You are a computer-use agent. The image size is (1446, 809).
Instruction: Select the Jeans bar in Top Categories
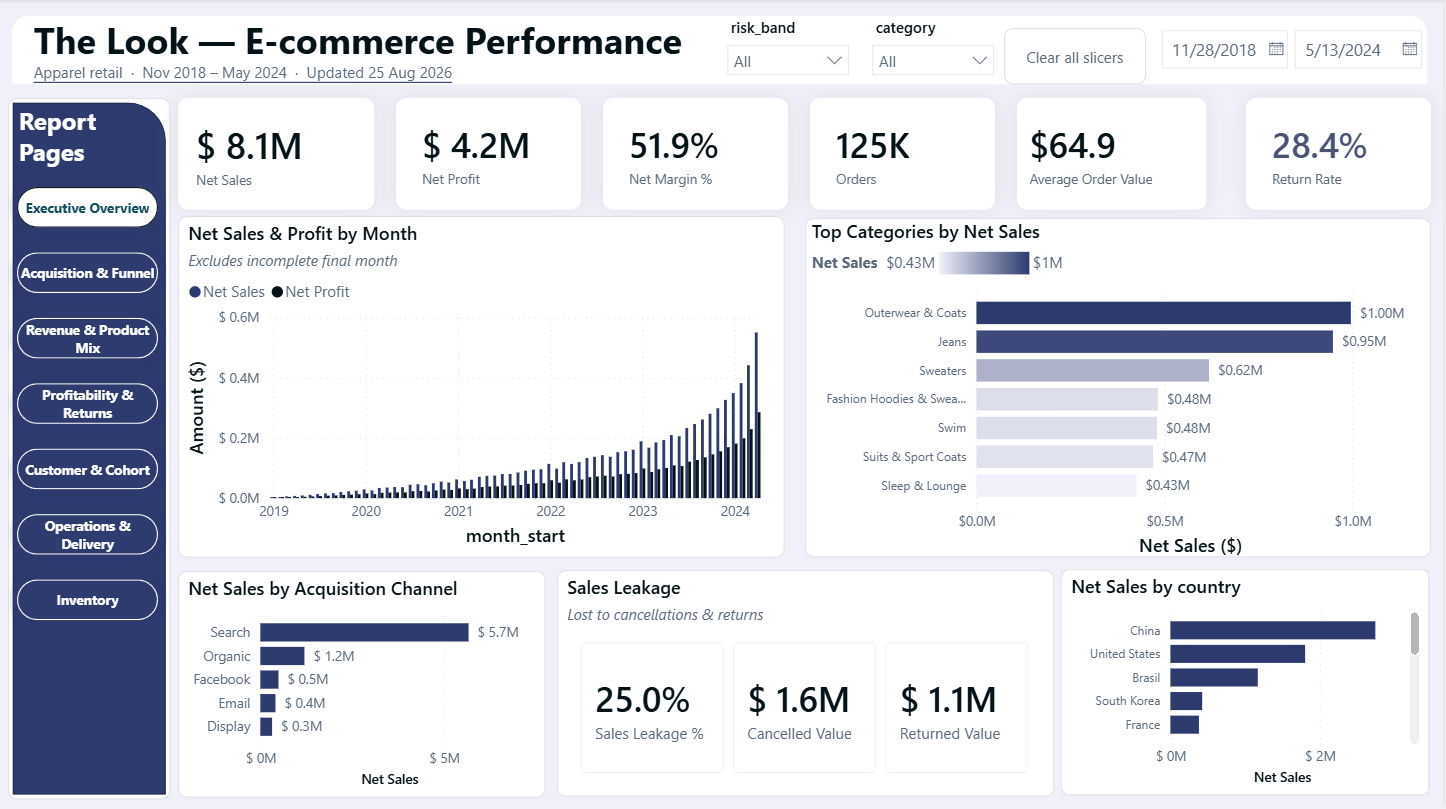(1154, 342)
